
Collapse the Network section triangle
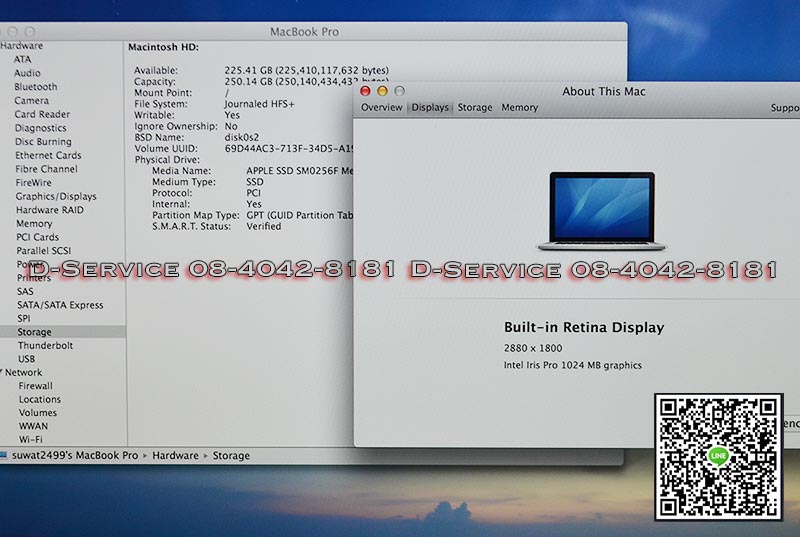pyautogui.click(x=2, y=372)
